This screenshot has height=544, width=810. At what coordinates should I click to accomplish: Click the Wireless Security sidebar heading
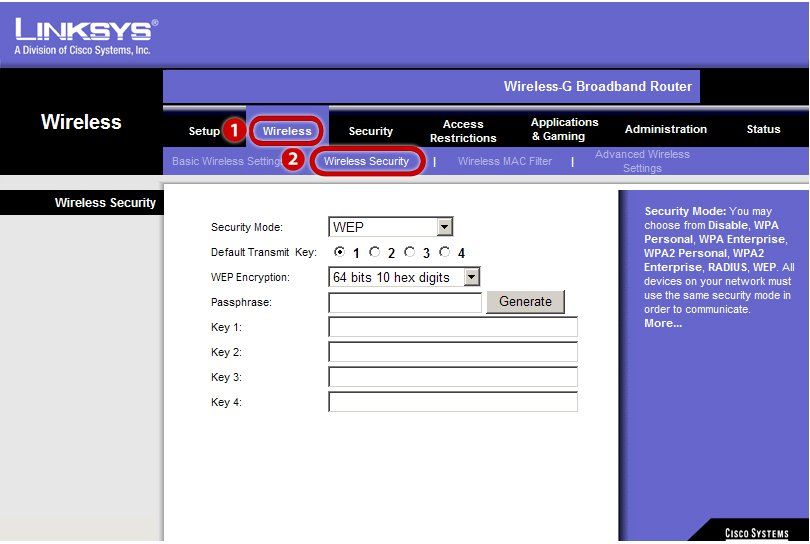(x=105, y=203)
